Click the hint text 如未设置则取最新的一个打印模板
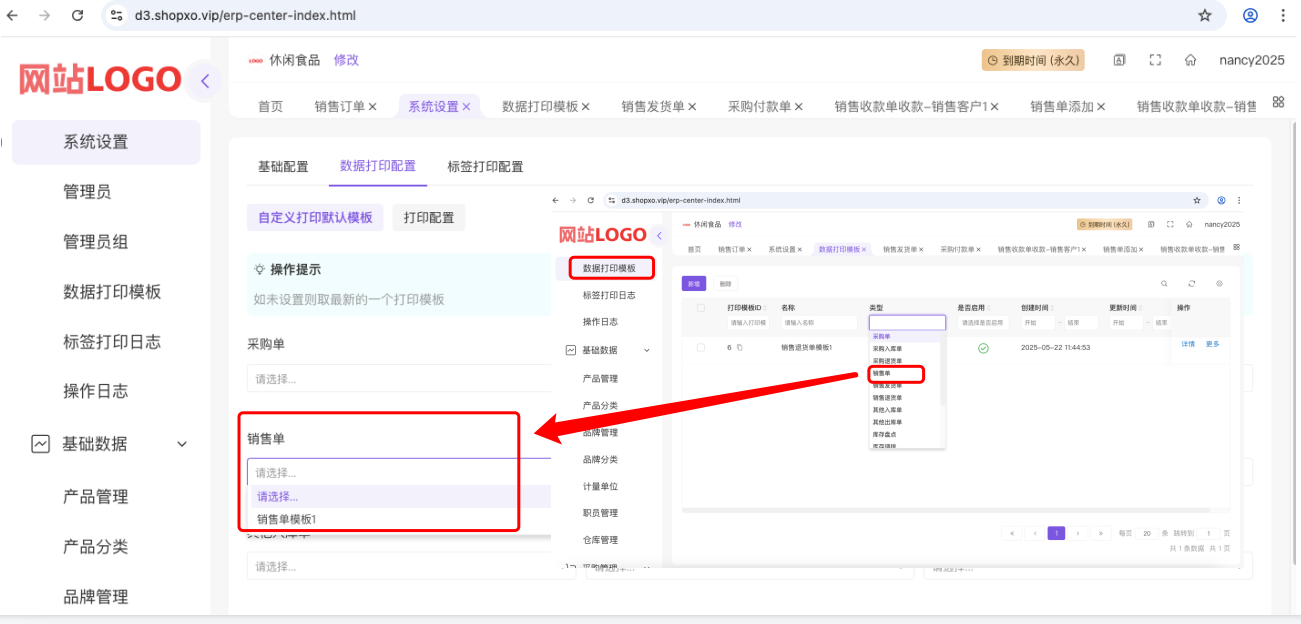Image resolution: width=1301 pixels, height=624 pixels. coord(349,299)
